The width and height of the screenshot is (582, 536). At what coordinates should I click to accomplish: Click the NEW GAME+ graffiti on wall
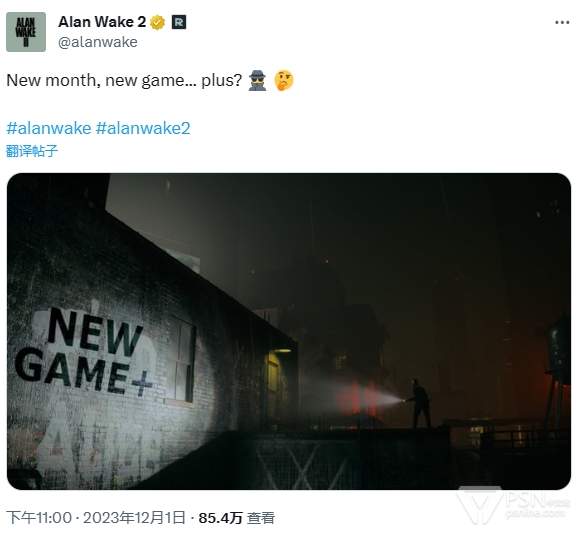click(x=84, y=352)
